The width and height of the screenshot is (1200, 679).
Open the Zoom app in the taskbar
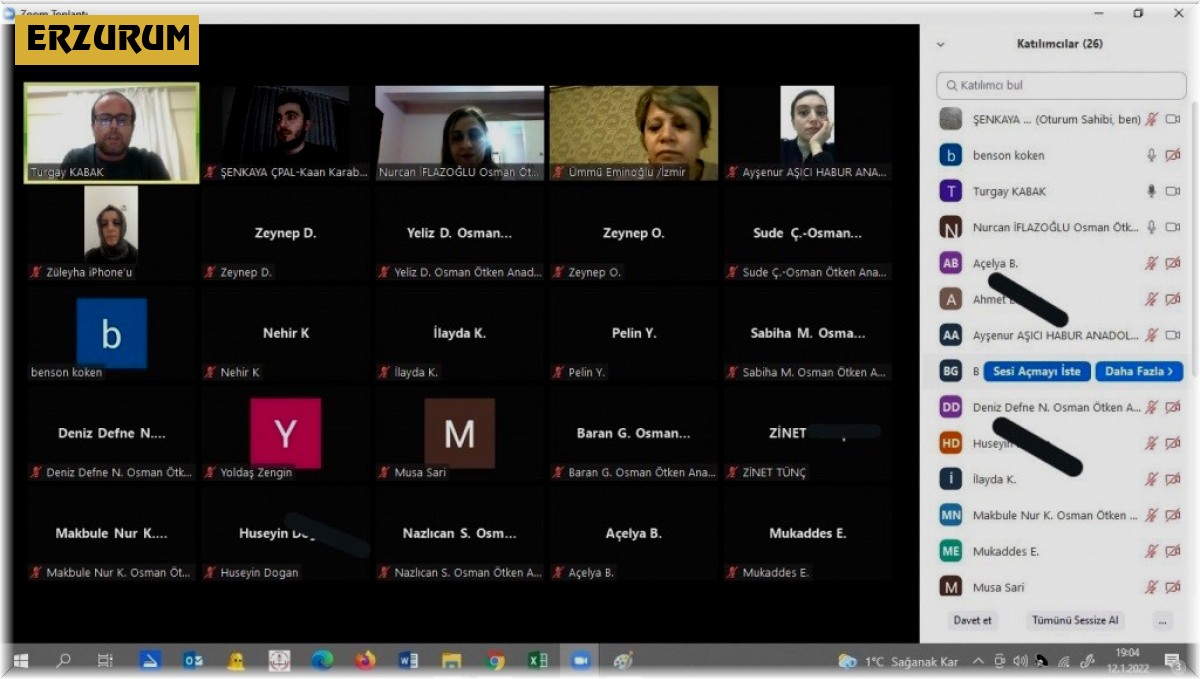pos(580,660)
